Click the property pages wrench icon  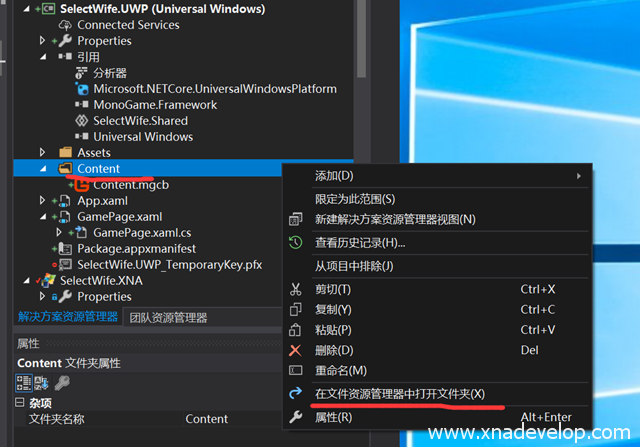pyautogui.click(x=62, y=382)
